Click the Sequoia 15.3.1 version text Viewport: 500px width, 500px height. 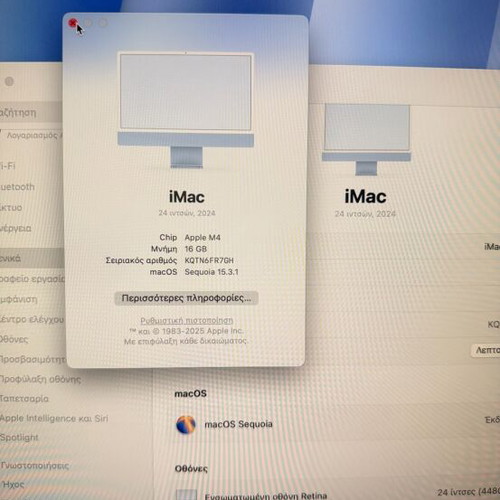click(211, 272)
